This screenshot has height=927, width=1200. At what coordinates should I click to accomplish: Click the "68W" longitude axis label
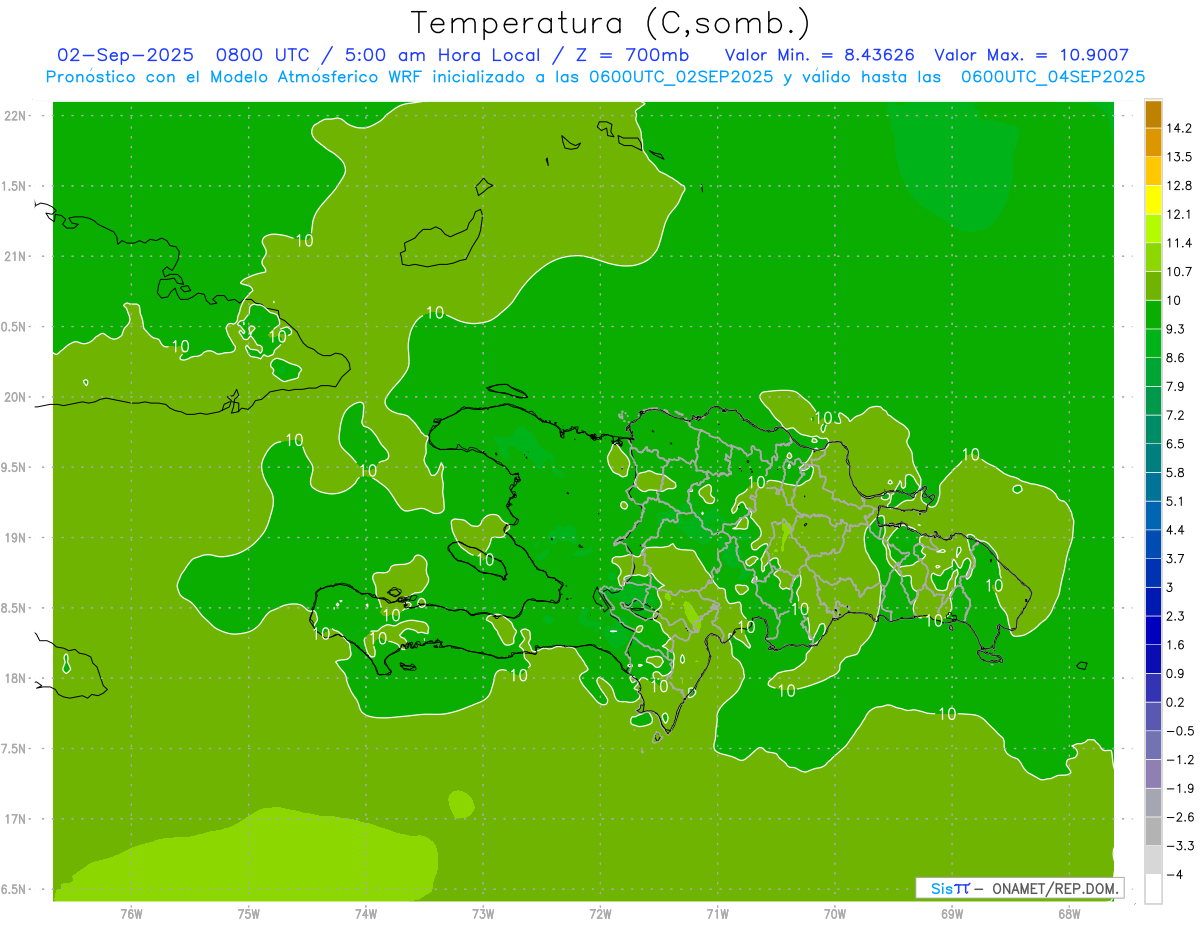point(1069,914)
